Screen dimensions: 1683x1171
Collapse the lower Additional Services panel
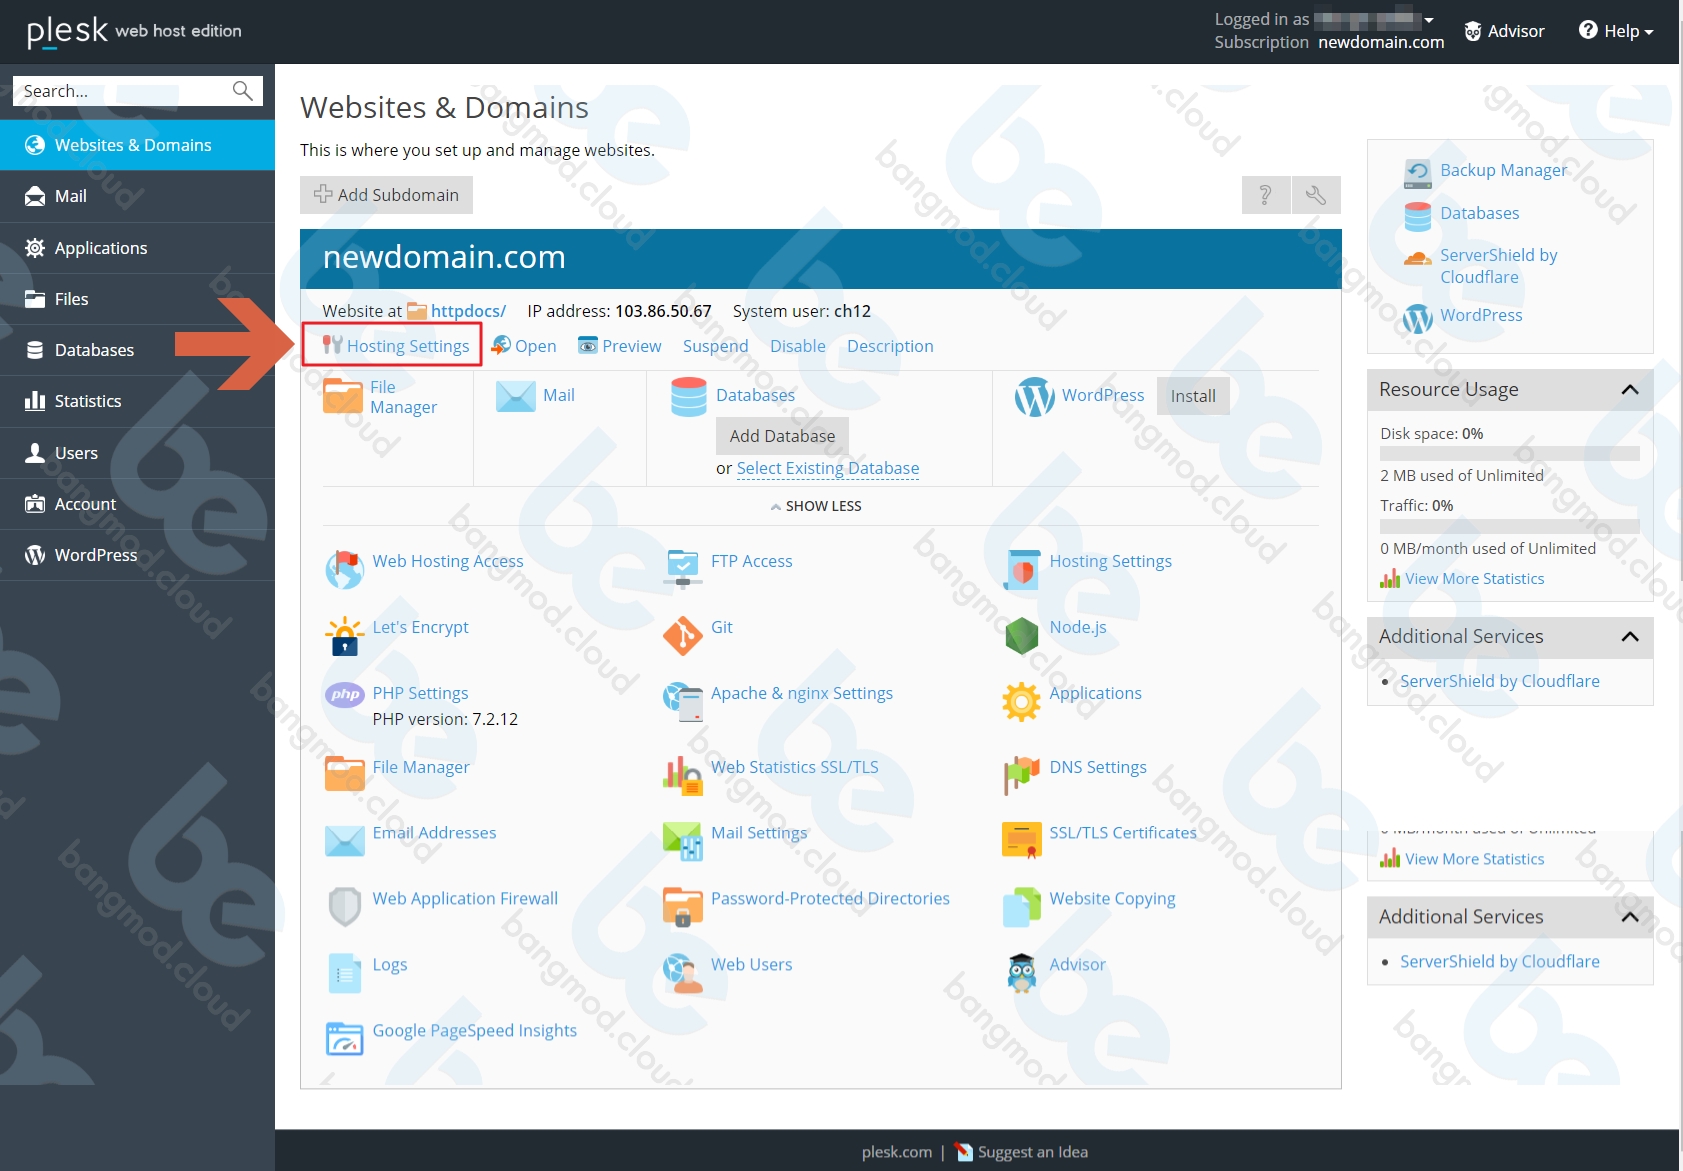1630,917
